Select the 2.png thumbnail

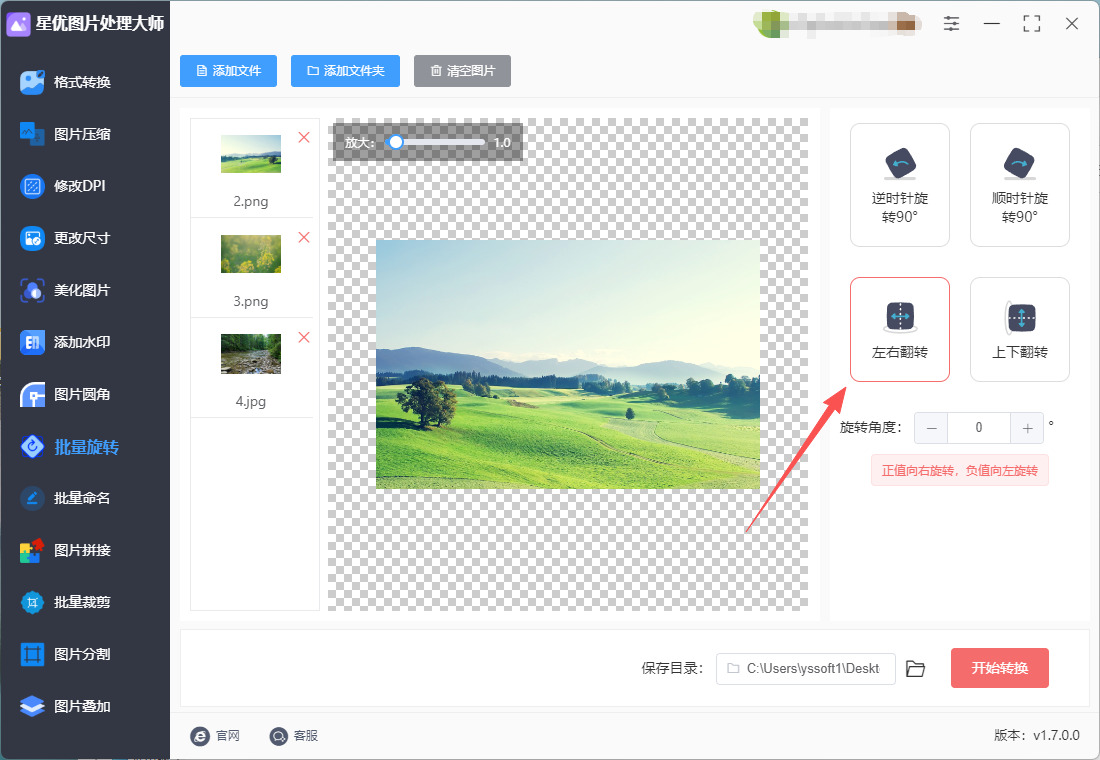[250, 154]
